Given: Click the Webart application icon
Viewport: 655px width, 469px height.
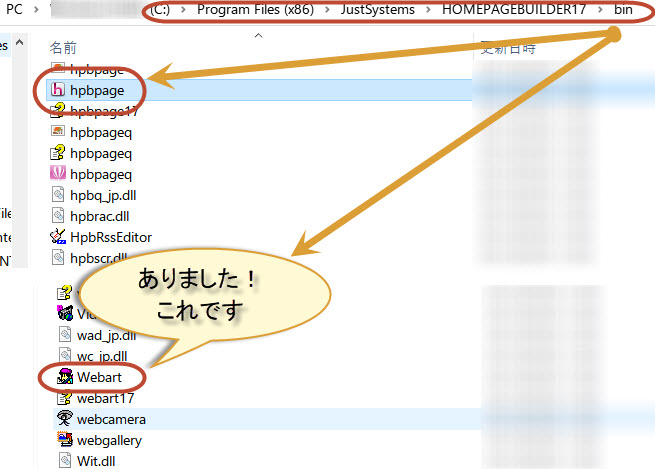Looking at the screenshot, I should click(x=65, y=377).
